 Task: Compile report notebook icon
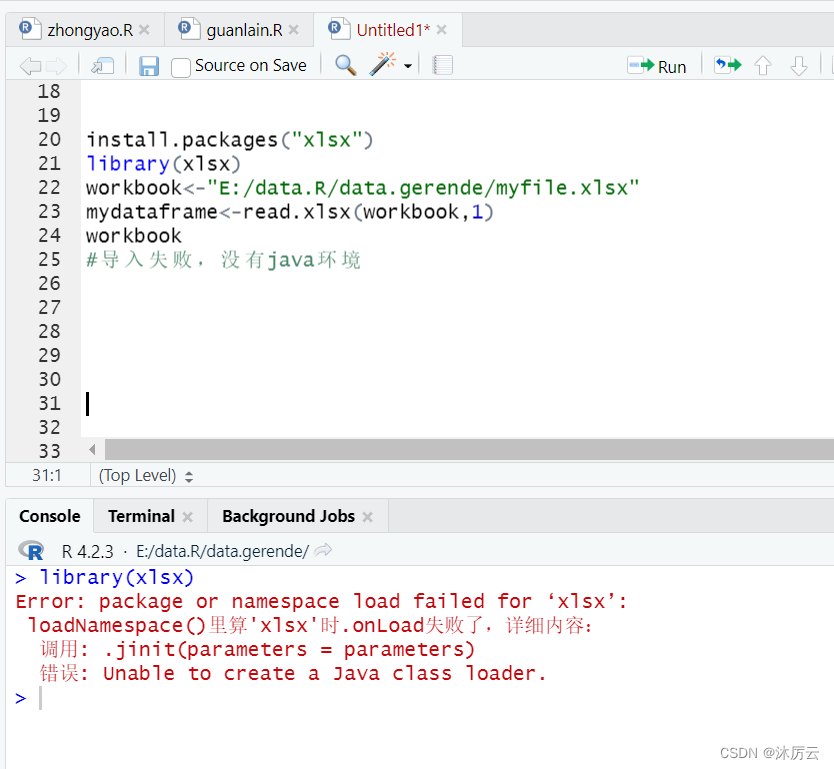[x=442, y=66]
